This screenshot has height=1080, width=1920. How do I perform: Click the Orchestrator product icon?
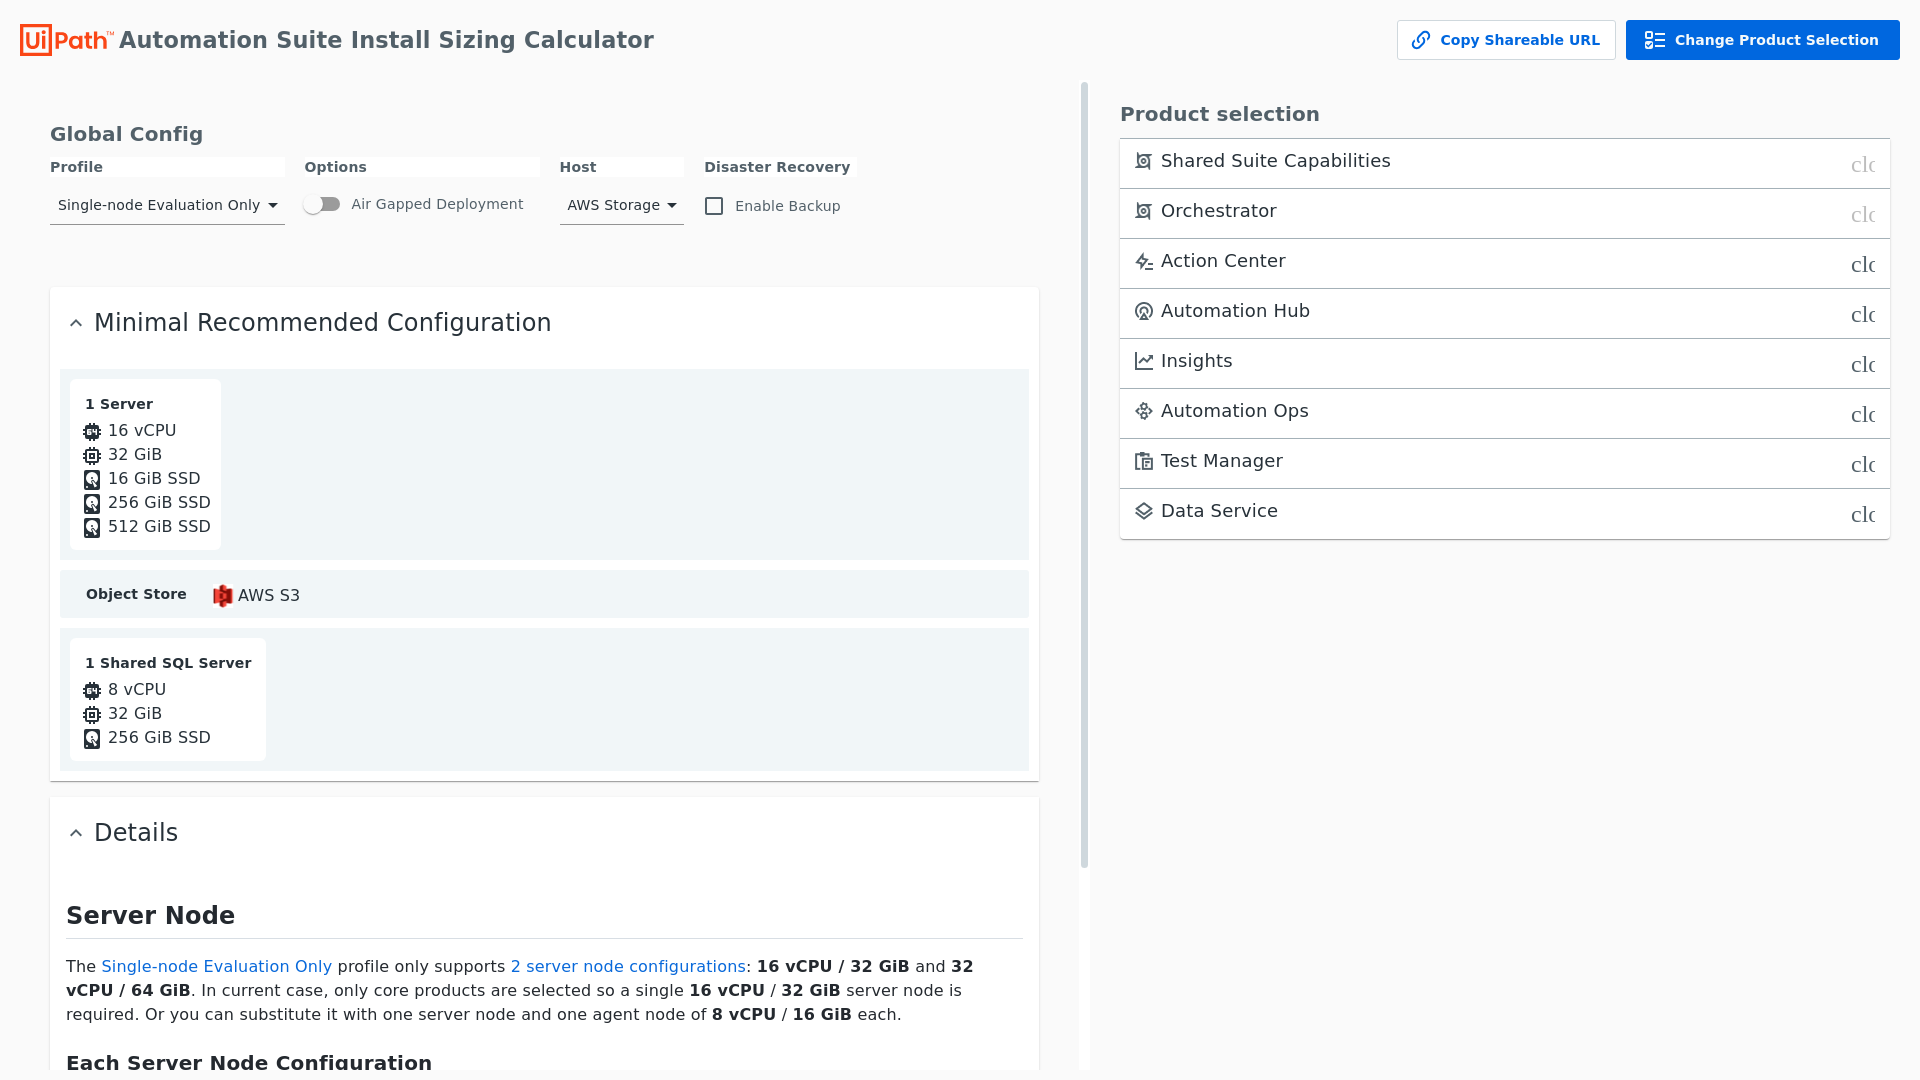[1144, 211]
